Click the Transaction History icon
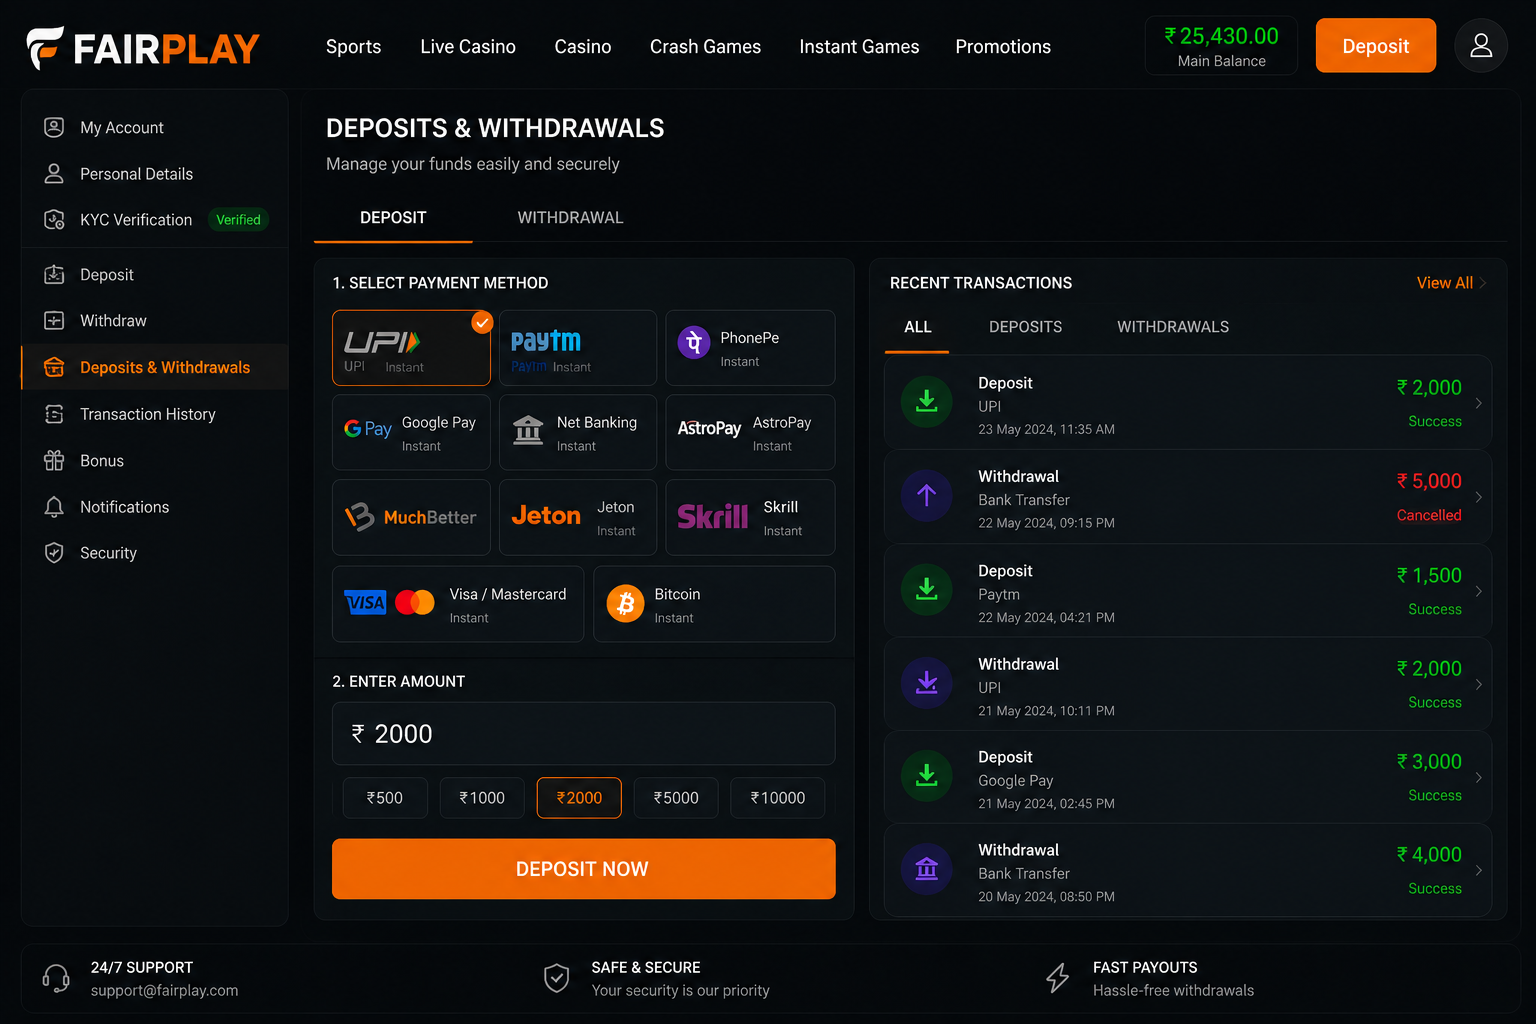The image size is (1536, 1024). coord(54,414)
